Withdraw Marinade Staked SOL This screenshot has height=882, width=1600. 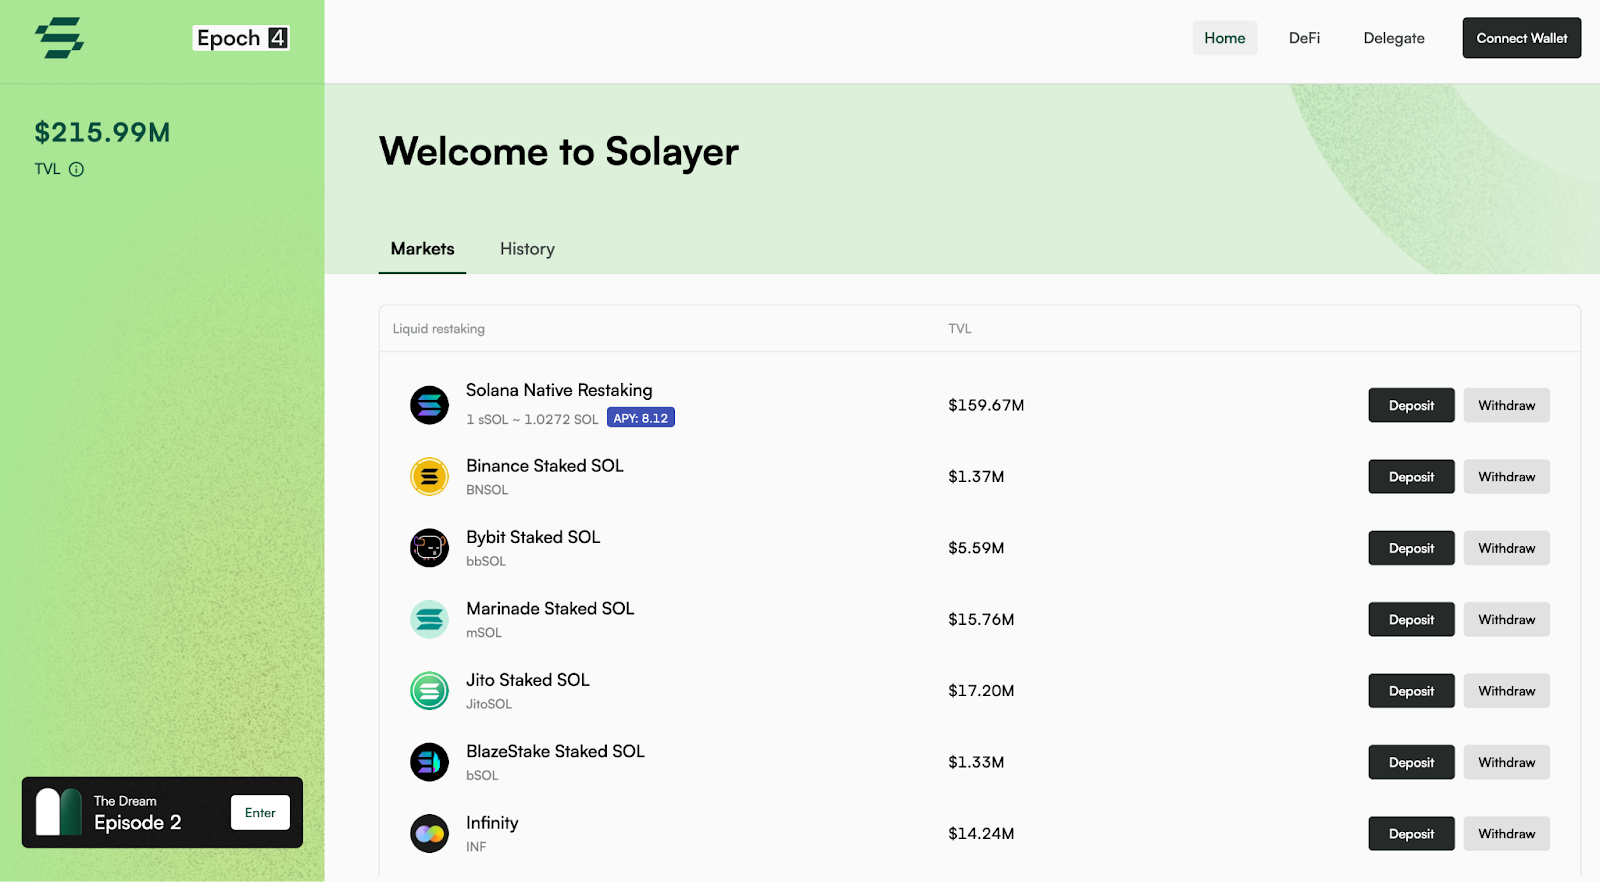[1507, 620]
